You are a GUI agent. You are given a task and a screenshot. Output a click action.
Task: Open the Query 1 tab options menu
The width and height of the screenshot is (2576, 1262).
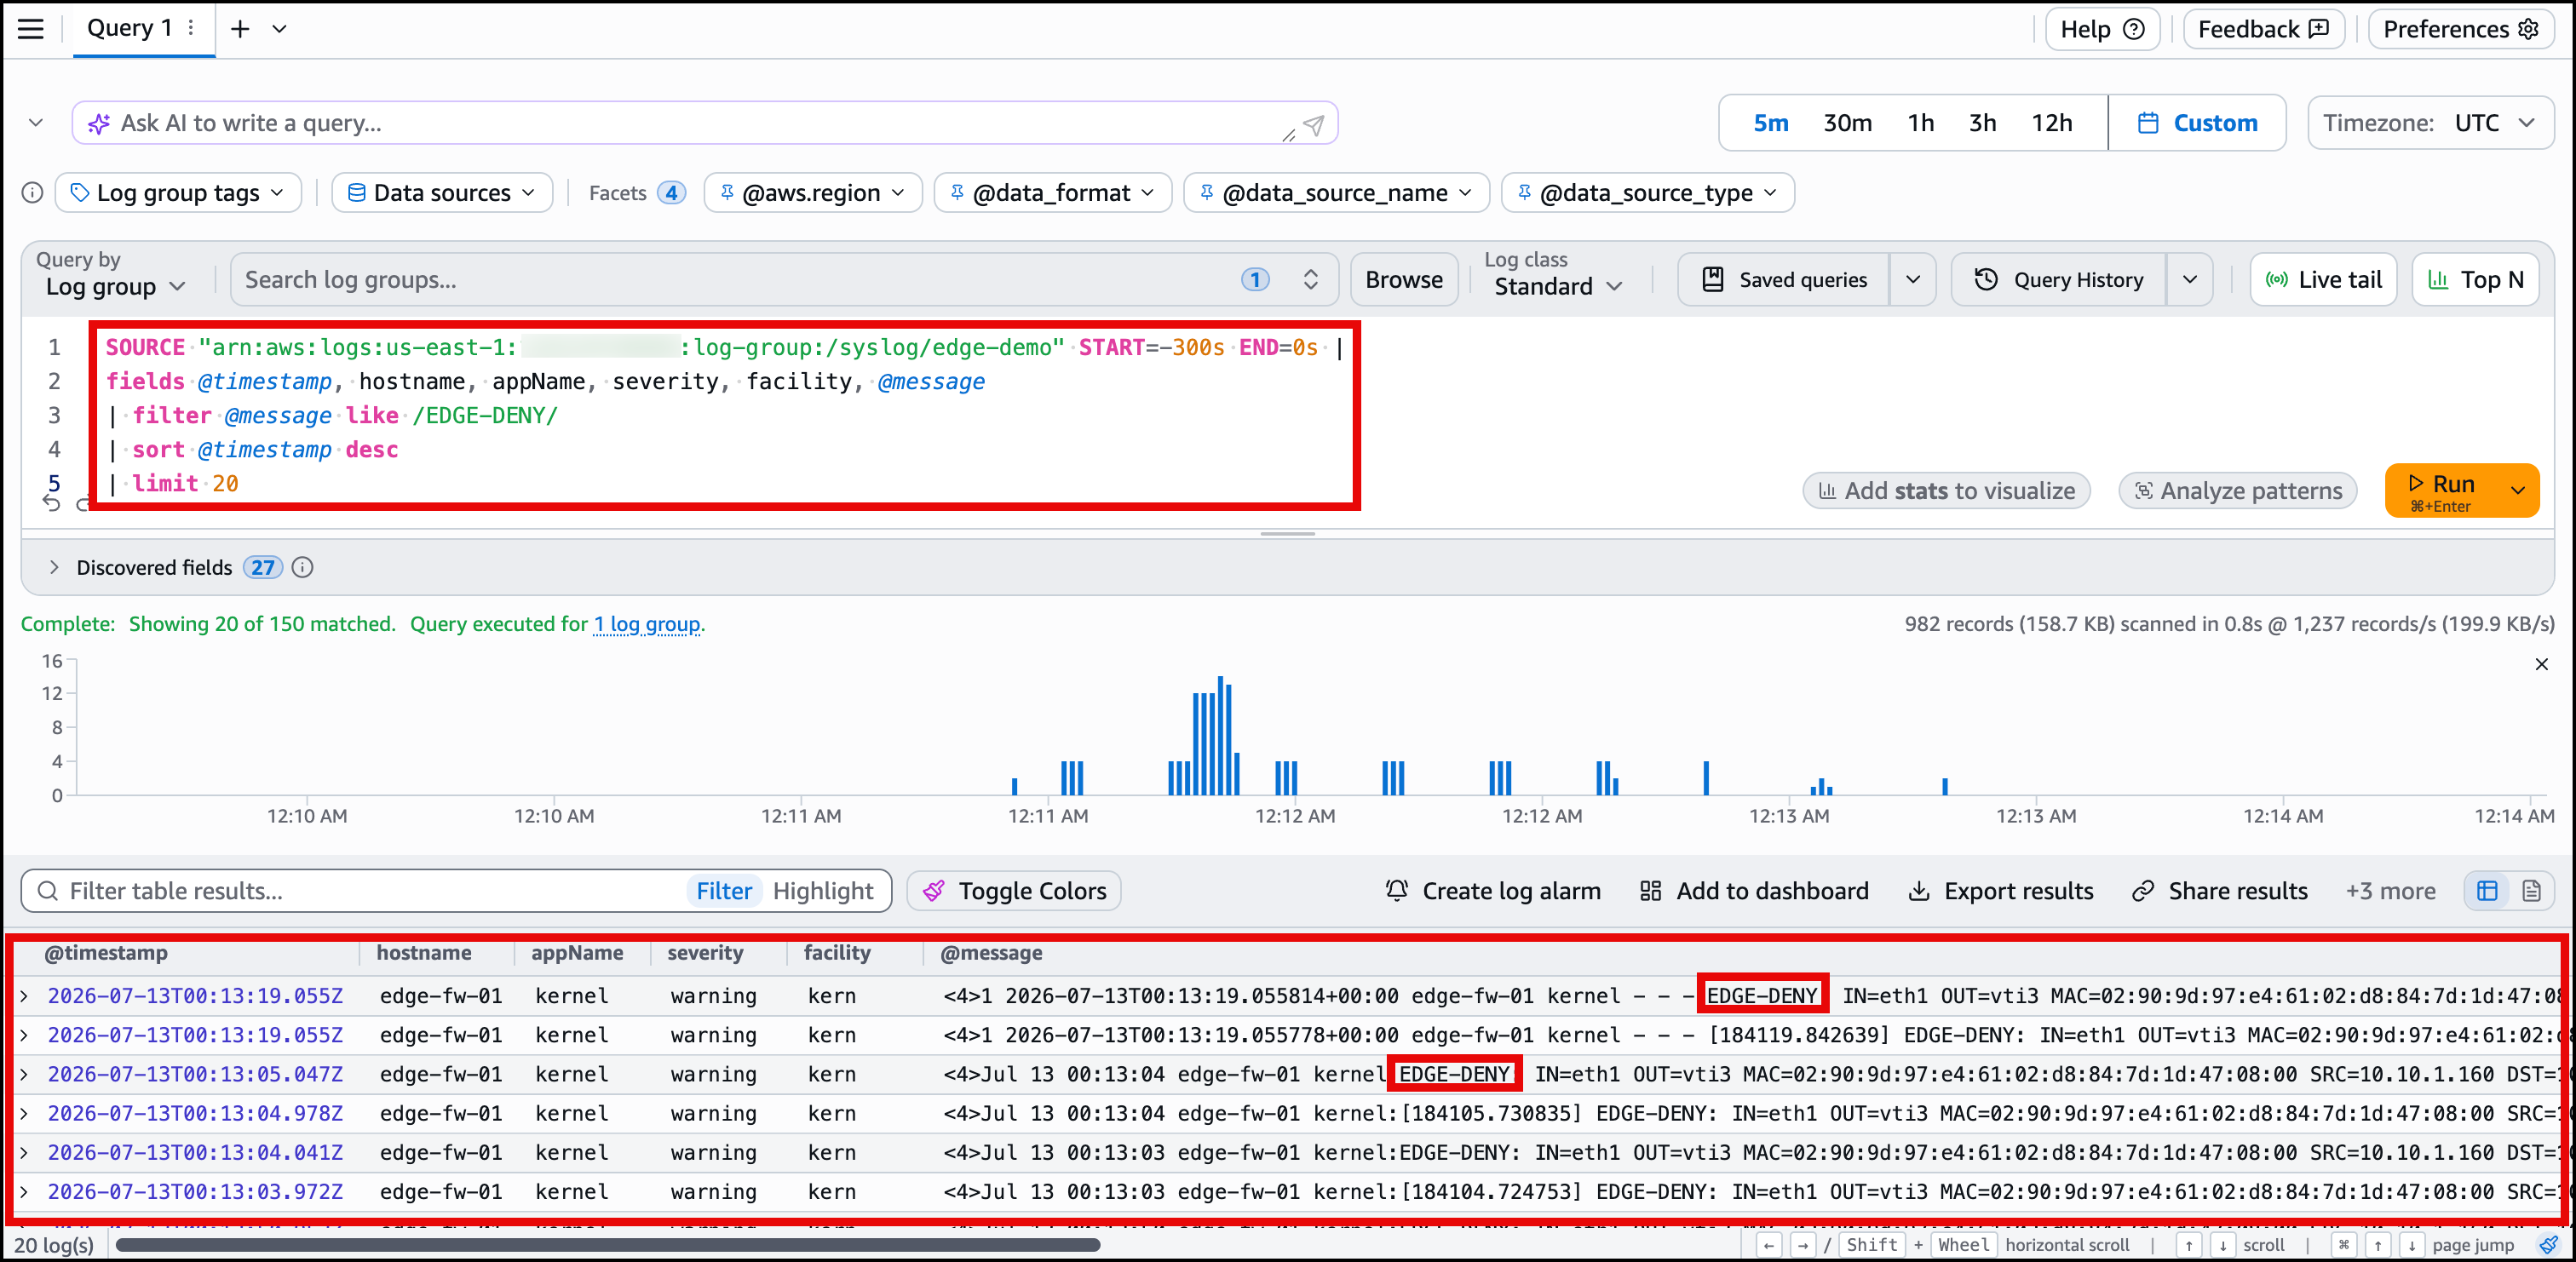[x=191, y=28]
